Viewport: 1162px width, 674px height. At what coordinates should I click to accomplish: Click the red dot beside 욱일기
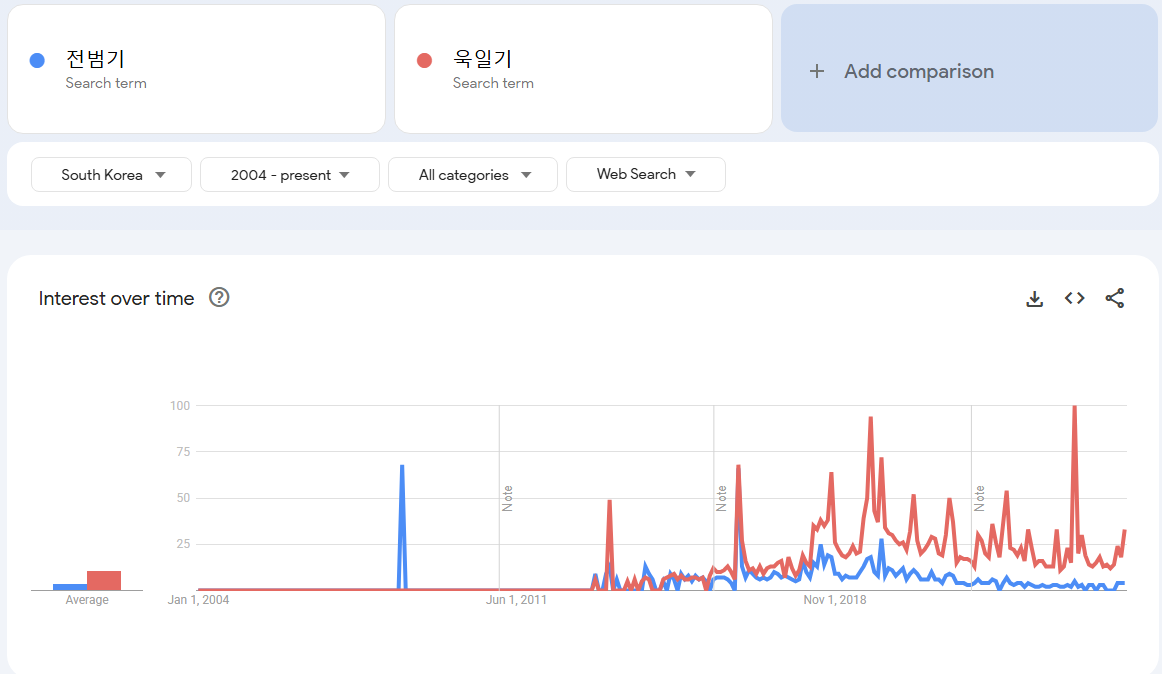coord(424,60)
